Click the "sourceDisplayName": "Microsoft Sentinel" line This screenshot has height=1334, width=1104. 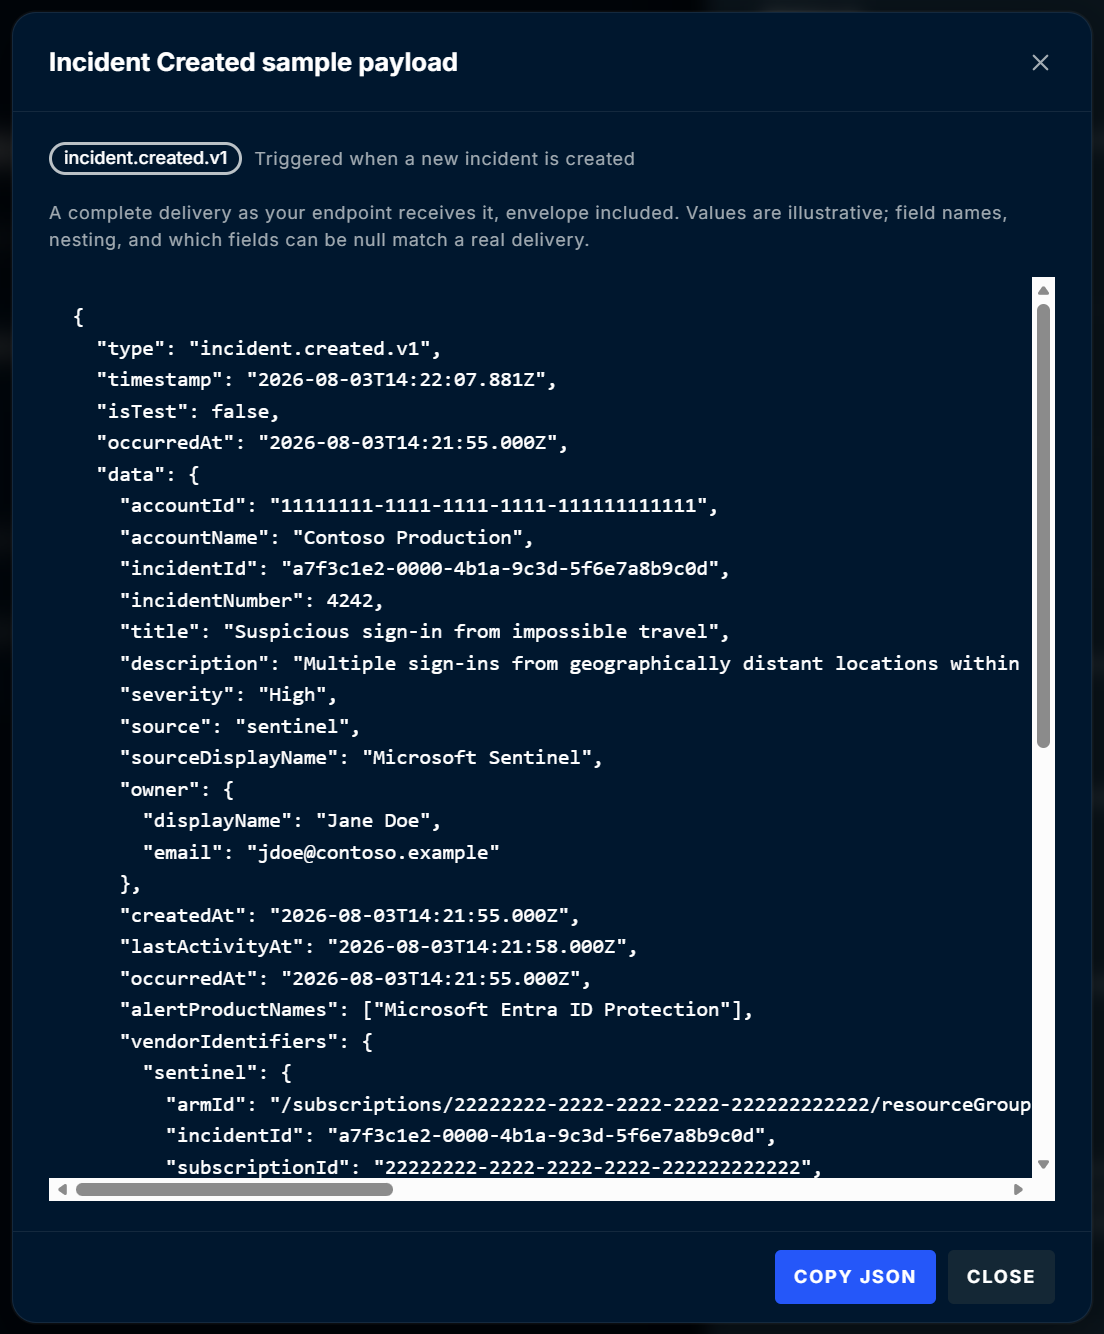coord(361,758)
